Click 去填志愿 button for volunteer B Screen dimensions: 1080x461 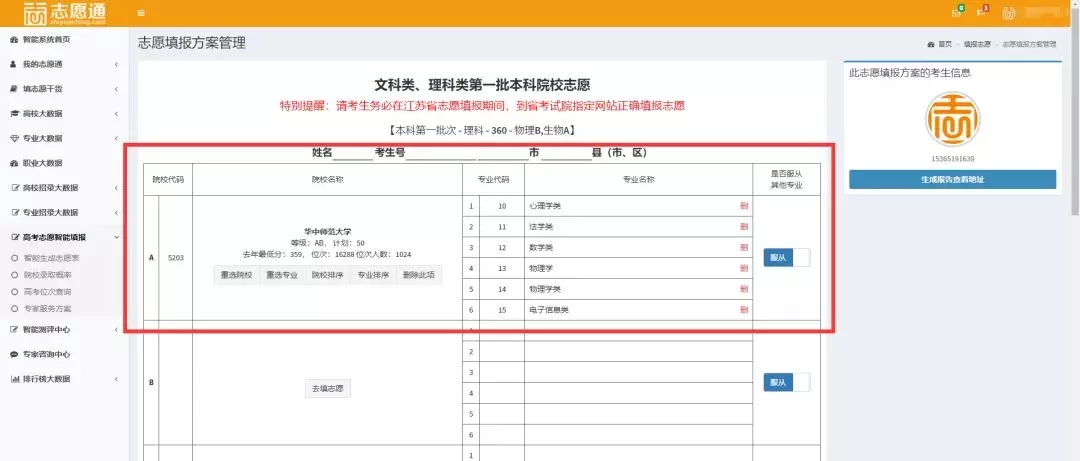coord(327,389)
